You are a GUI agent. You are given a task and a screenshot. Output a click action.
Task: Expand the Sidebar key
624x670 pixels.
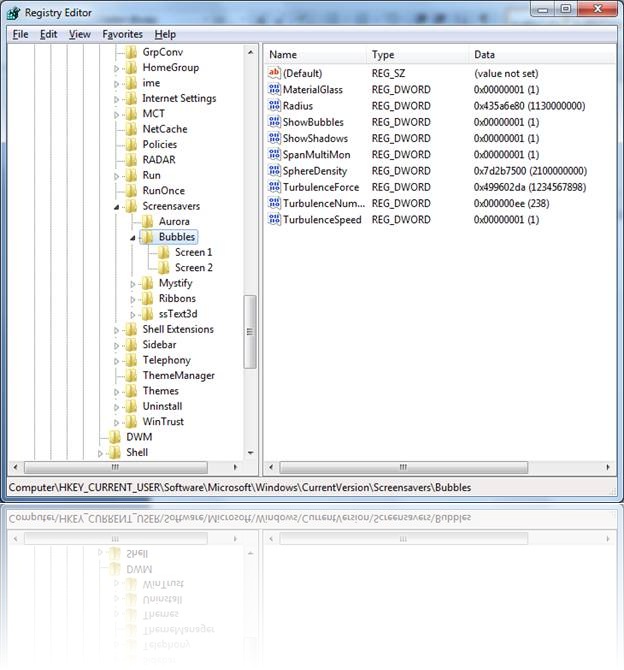coord(116,345)
